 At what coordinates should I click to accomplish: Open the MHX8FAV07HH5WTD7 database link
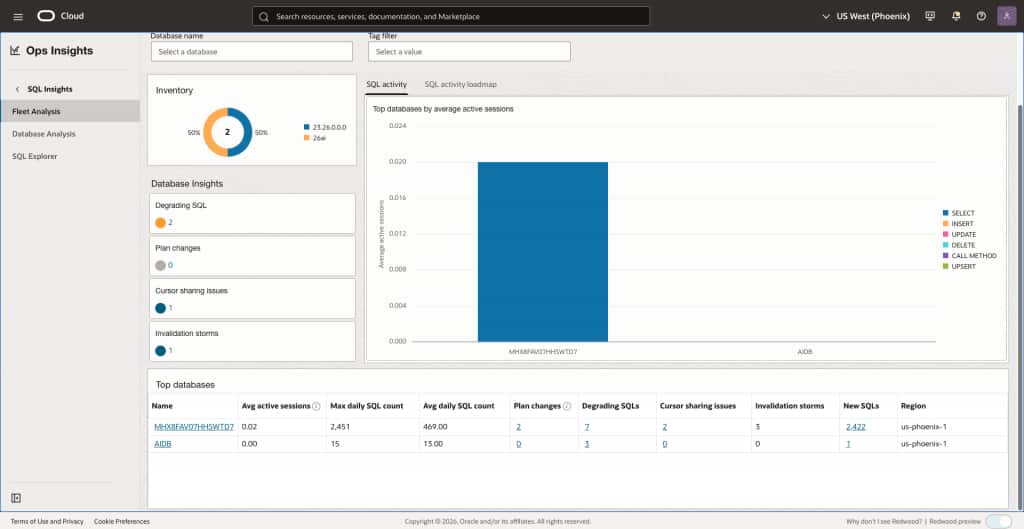pyautogui.click(x=194, y=427)
